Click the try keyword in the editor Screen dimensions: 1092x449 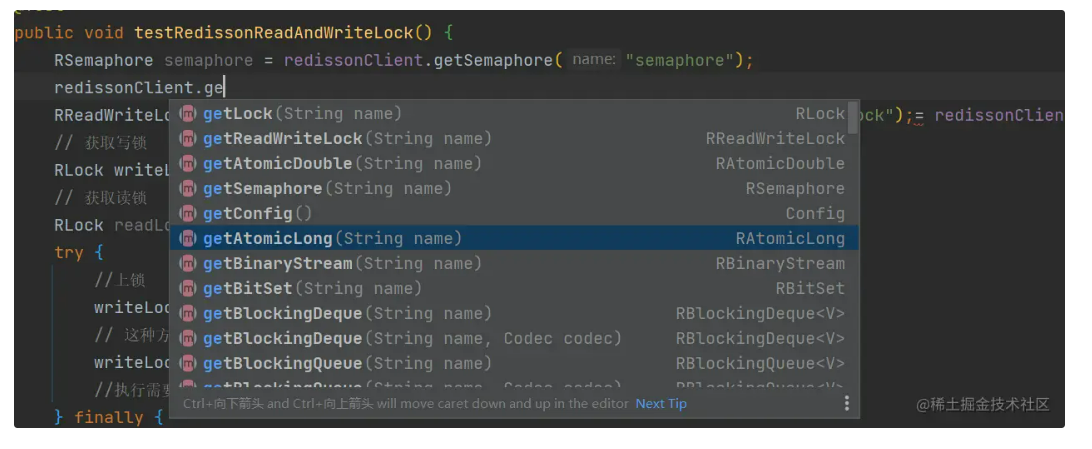[x=69, y=252]
